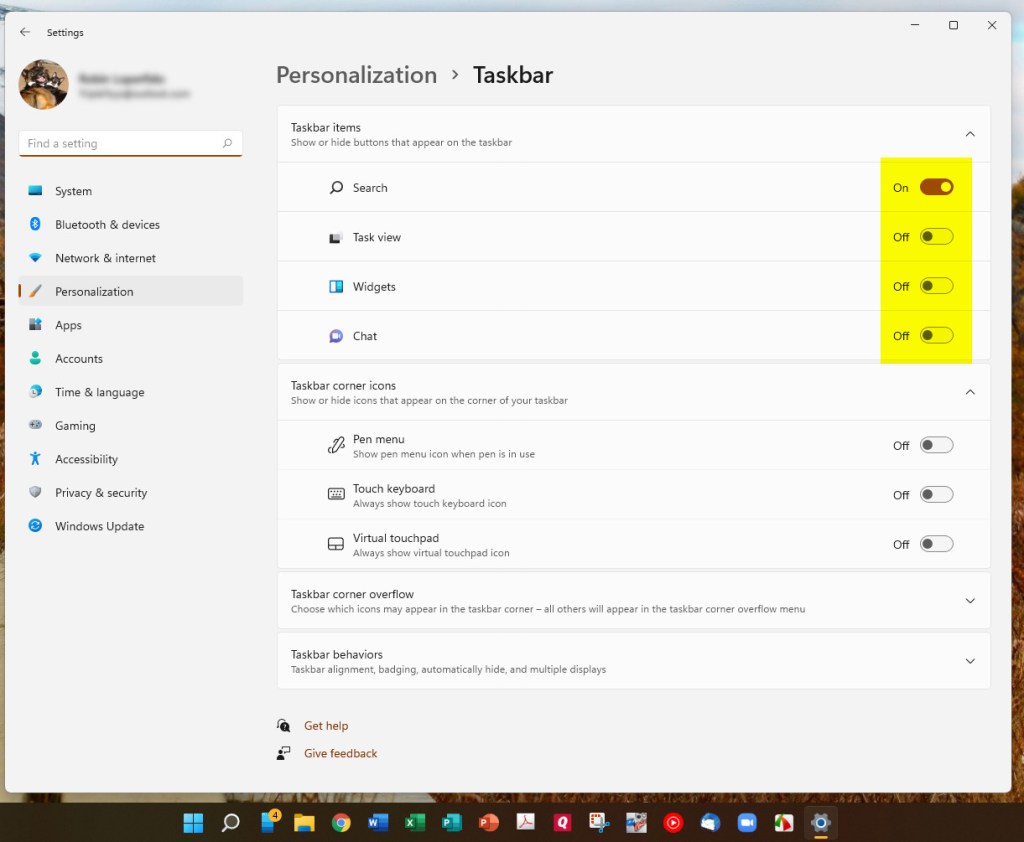Click the Task view icon in the list

tap(336, 238)
